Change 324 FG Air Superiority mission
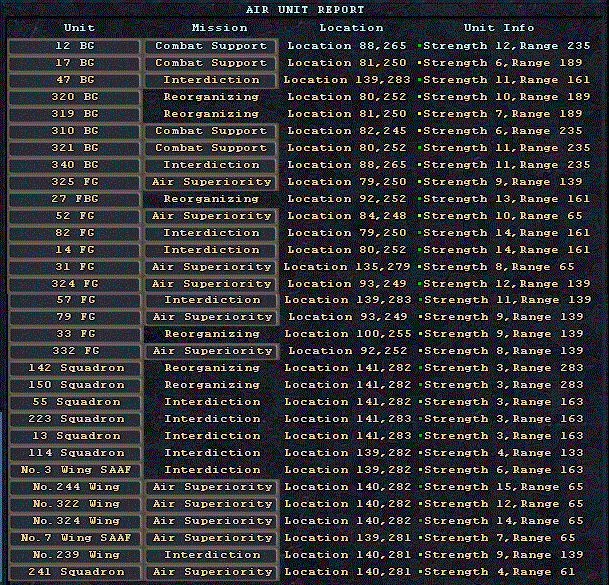 click(x=211, y=284)
